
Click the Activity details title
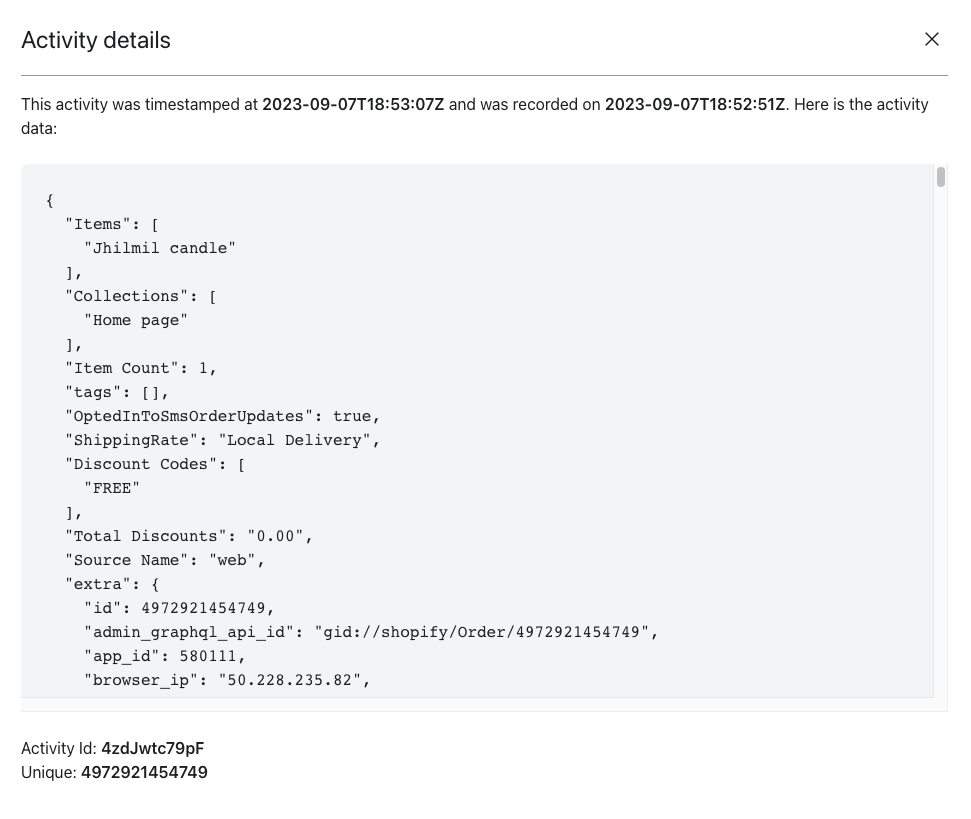[96, 40]
